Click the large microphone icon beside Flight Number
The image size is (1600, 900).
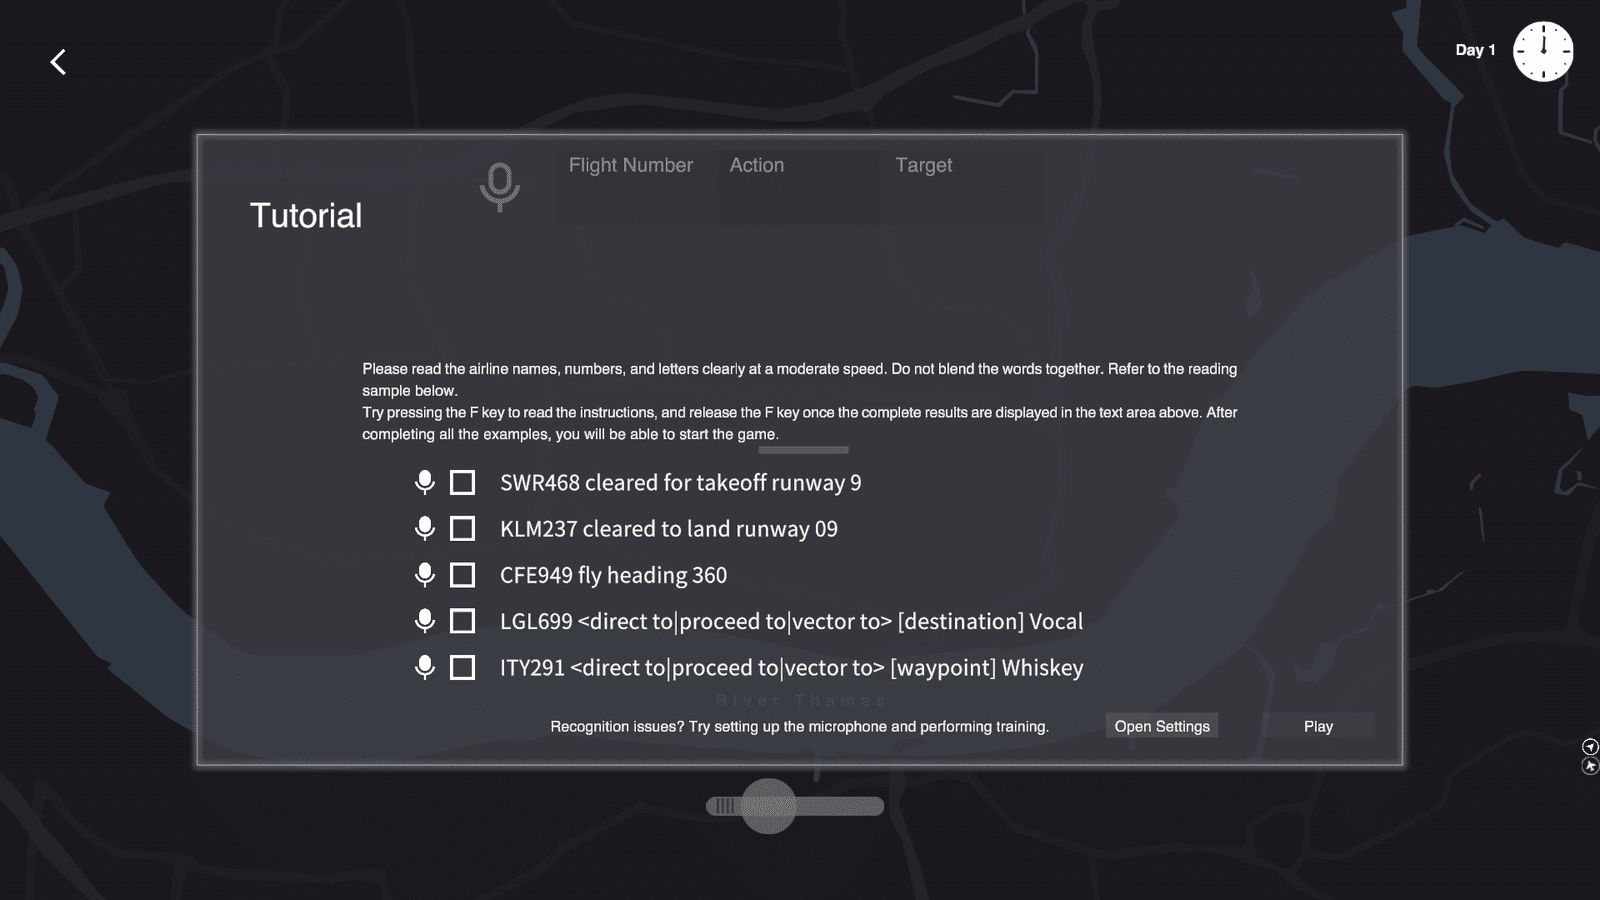(x=500, y=187)
